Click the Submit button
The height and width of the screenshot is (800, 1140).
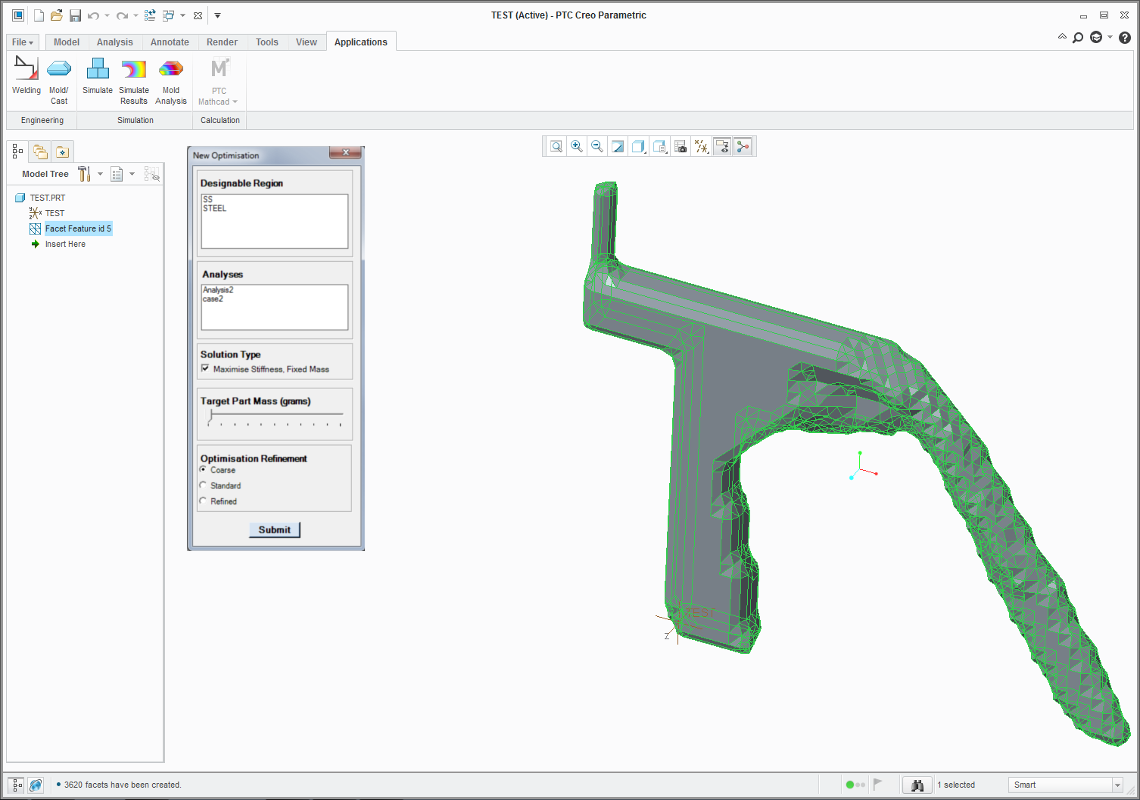coord(274,530)
